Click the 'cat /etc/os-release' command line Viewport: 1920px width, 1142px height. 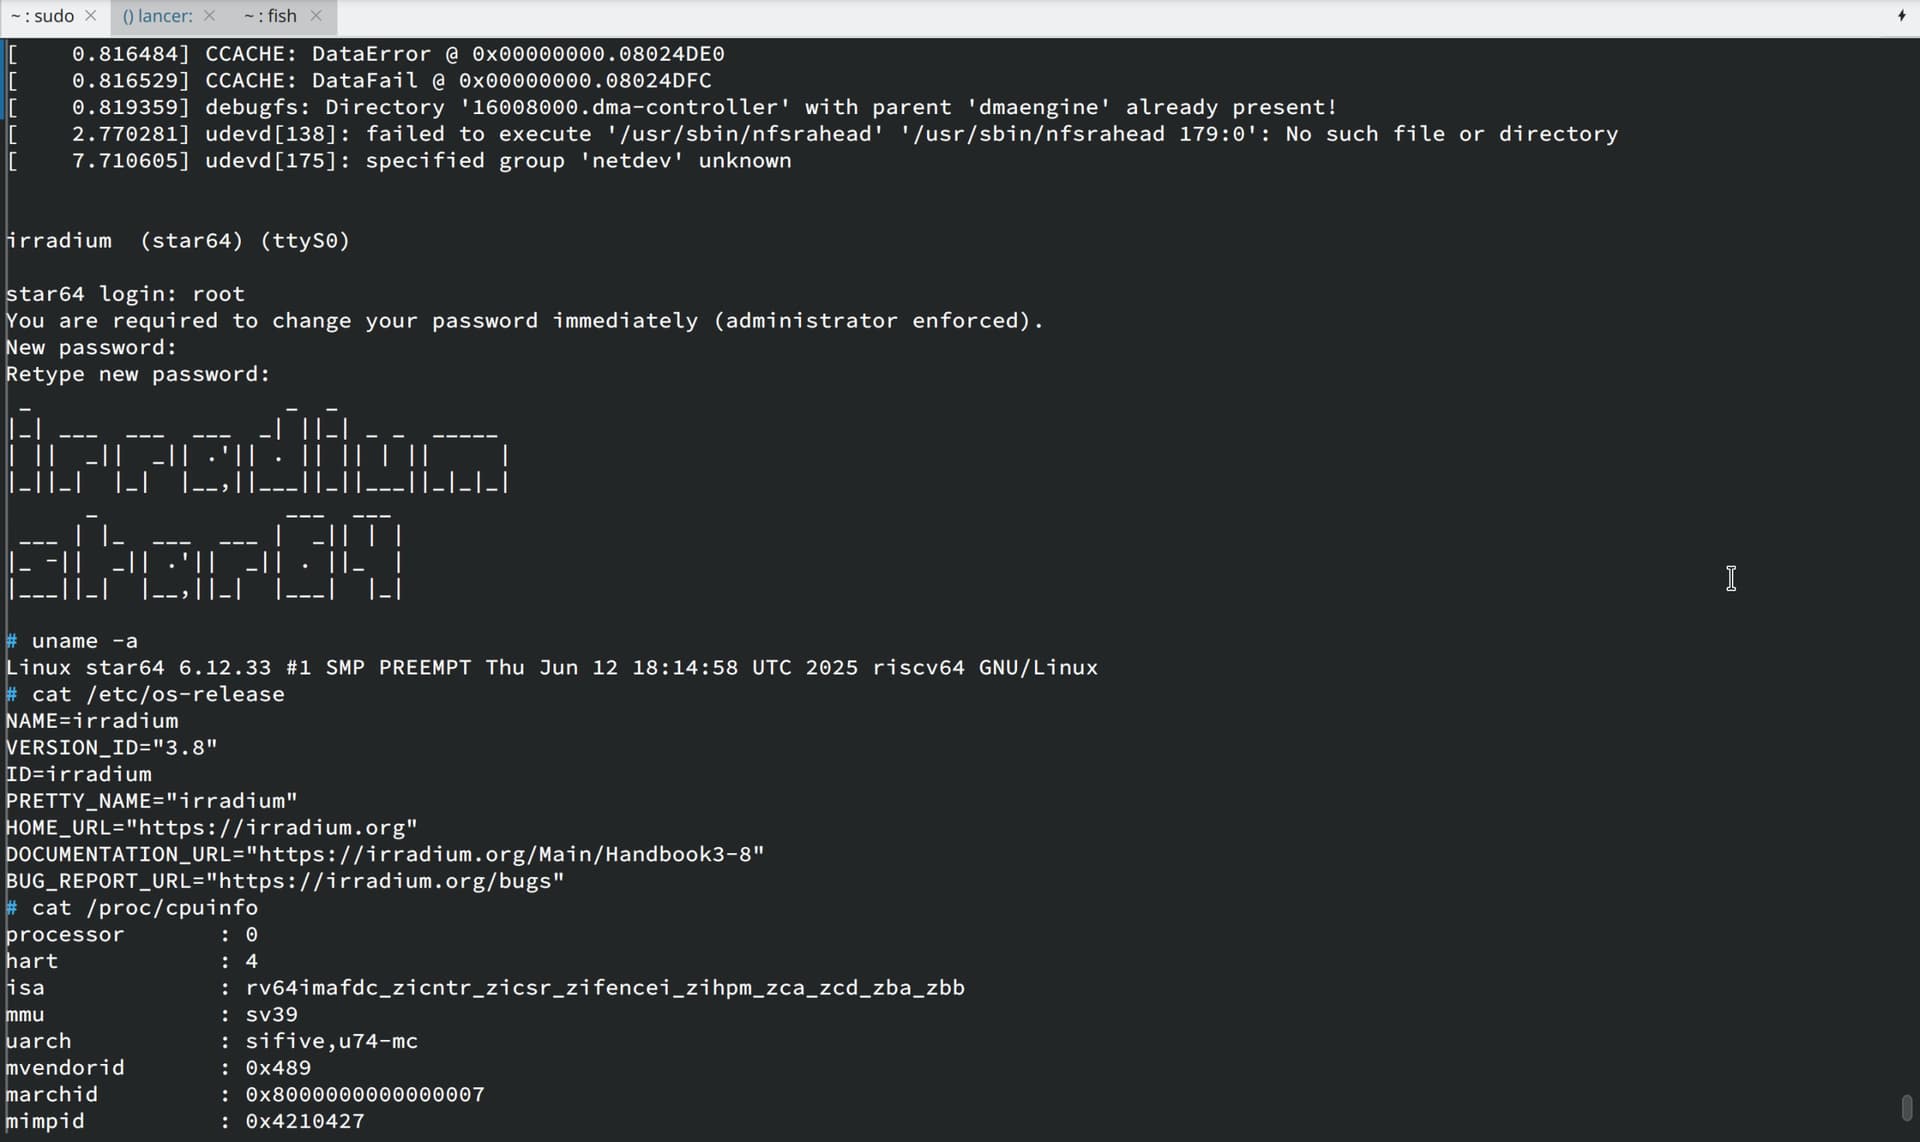click(x=145, y=694)
